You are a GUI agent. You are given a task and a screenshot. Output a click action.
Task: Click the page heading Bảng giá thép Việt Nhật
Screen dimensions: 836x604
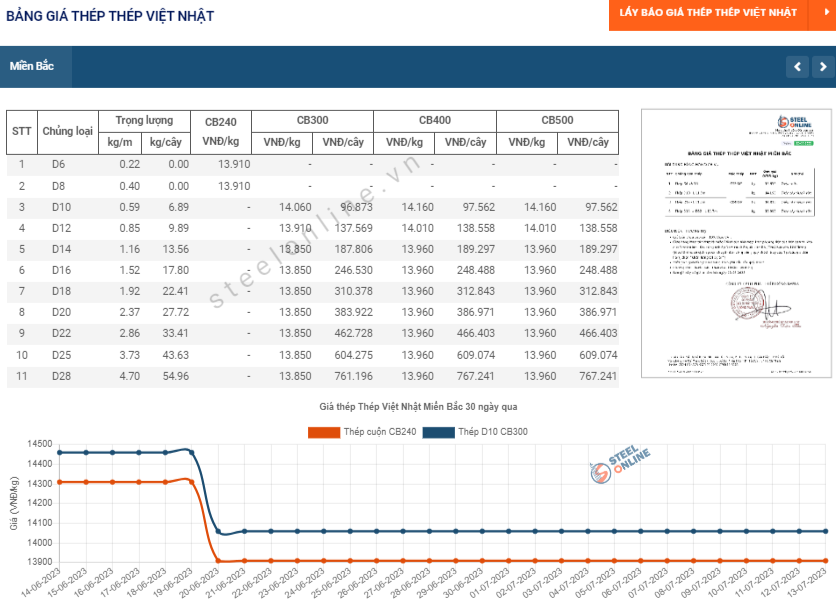pyautogui.click(x=110, y=16)
